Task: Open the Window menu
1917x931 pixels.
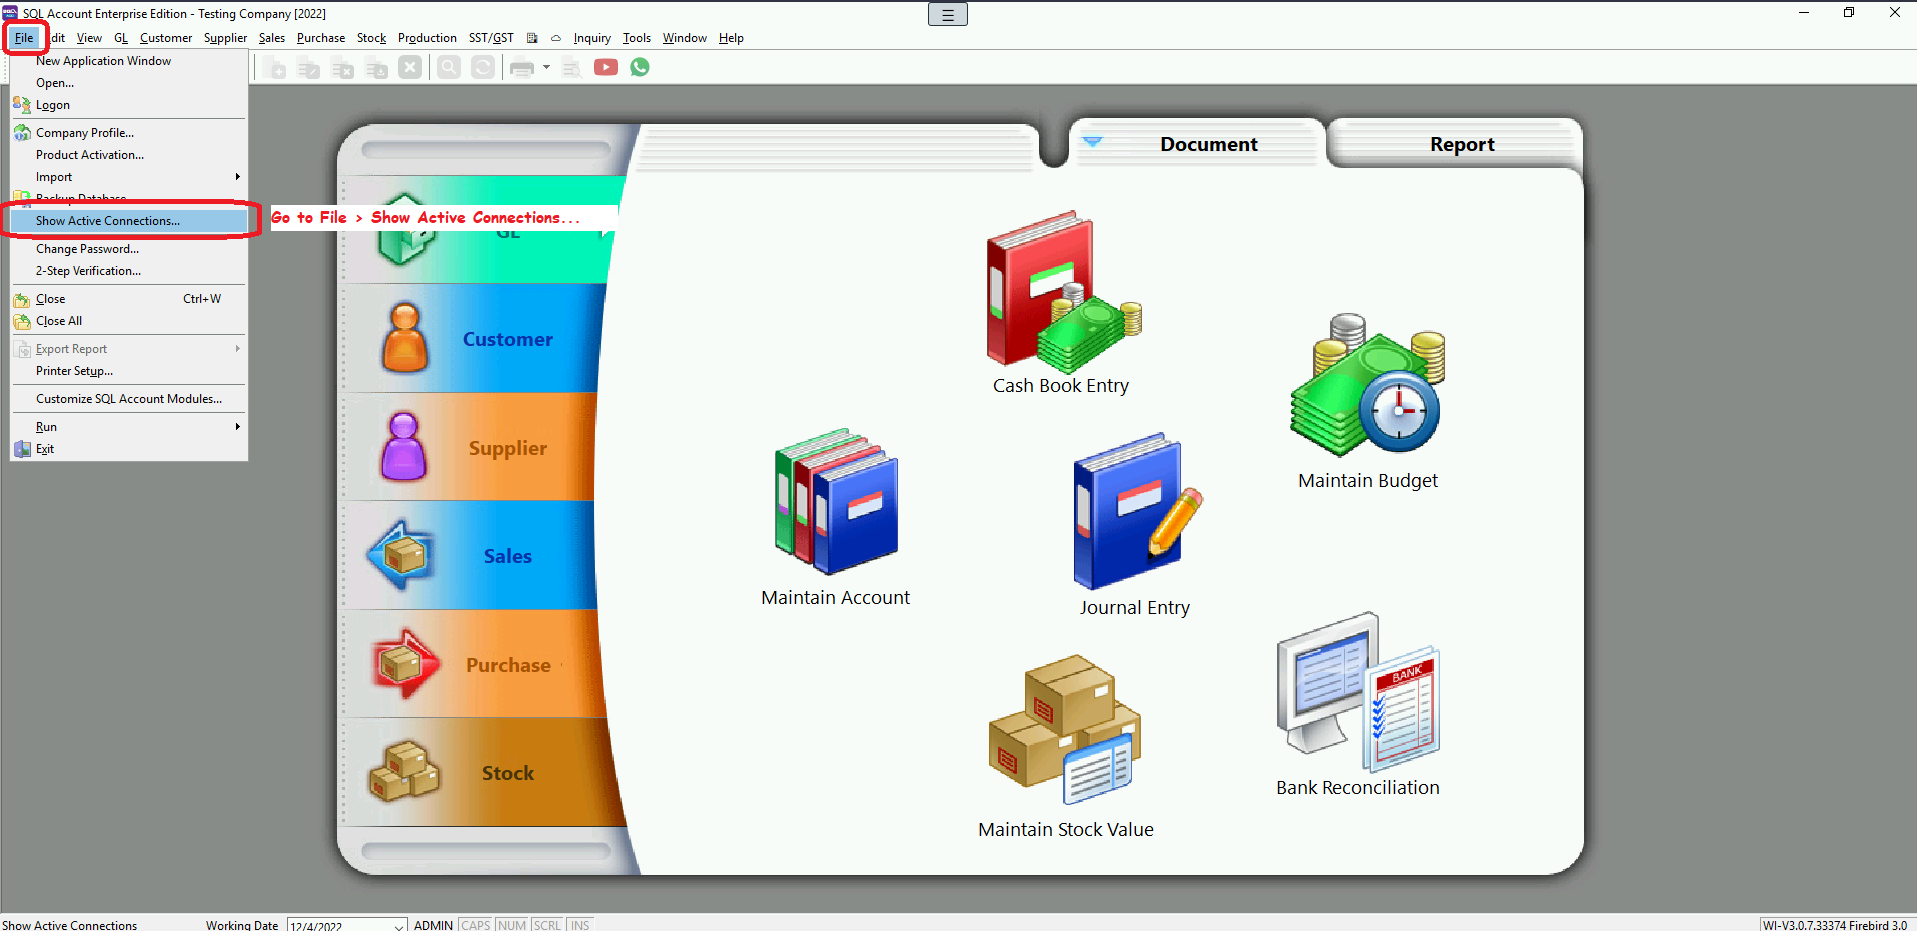Action: click(684, 38)
